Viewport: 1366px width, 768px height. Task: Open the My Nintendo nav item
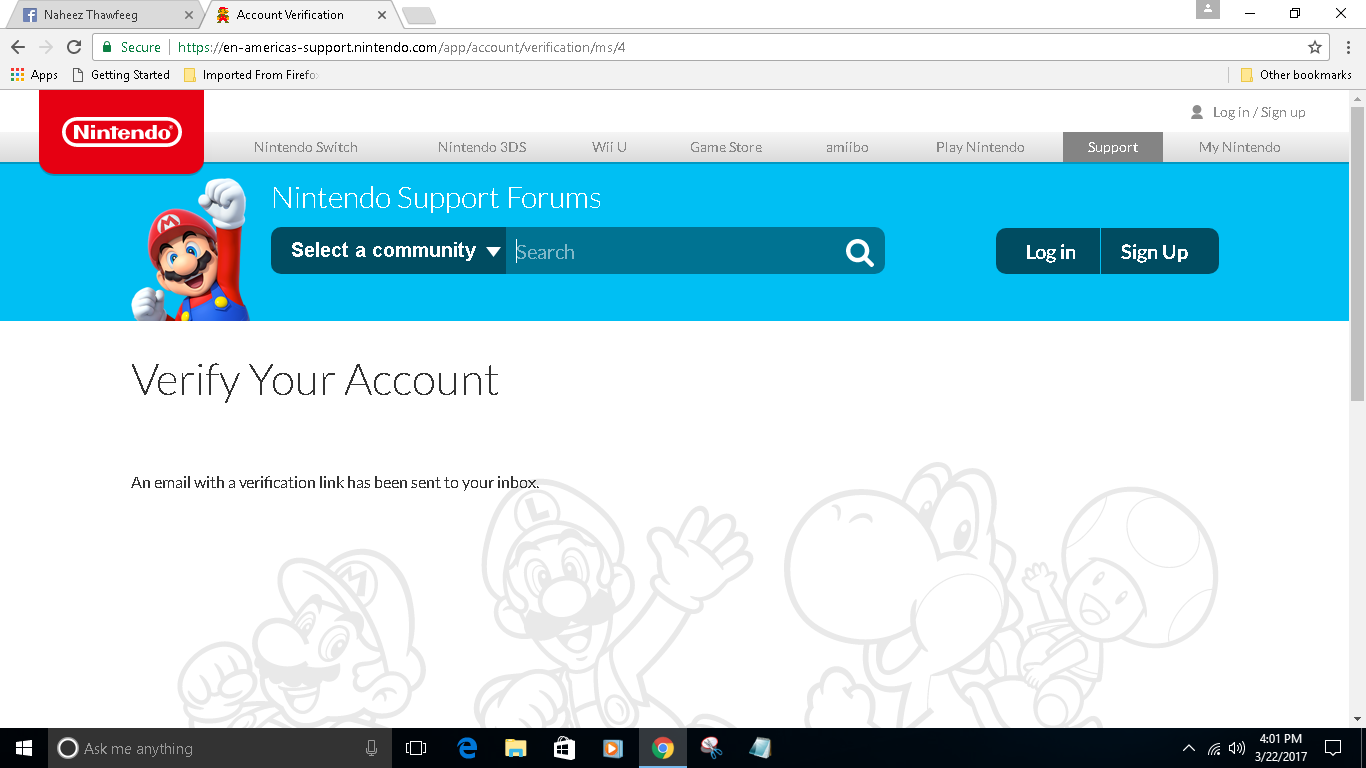point(1240,147)
